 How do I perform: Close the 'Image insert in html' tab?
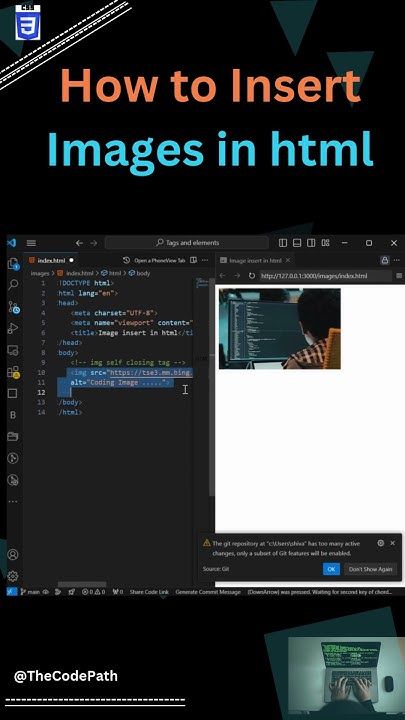(x=288, y=260)
